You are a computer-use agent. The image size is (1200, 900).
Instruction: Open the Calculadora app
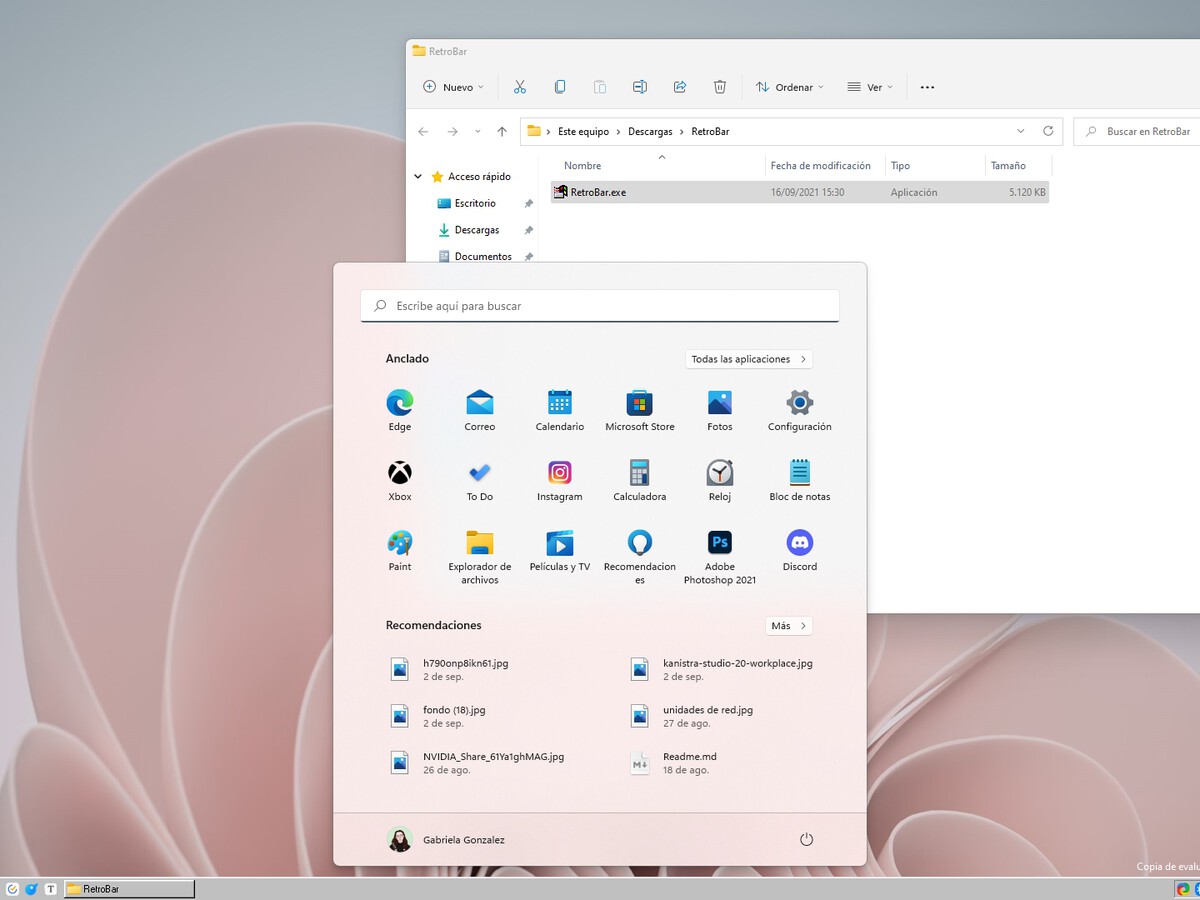[x=640, y=480]
